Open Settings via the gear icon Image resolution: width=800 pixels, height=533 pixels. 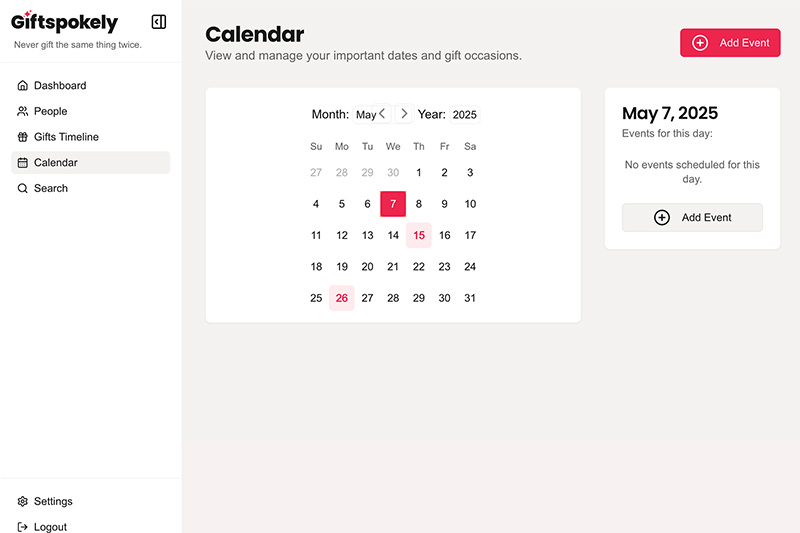22,501
